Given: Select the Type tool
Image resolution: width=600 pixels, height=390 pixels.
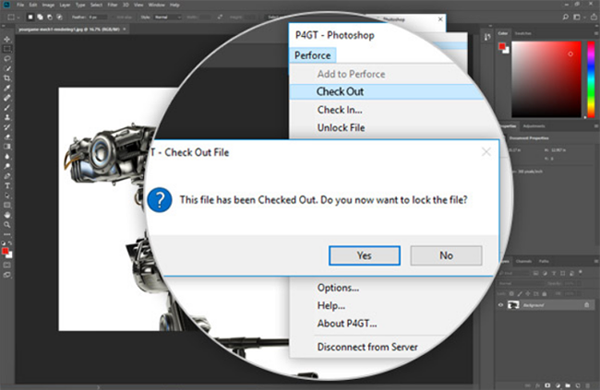Looking at the screenshot, I should pos(7,186).
